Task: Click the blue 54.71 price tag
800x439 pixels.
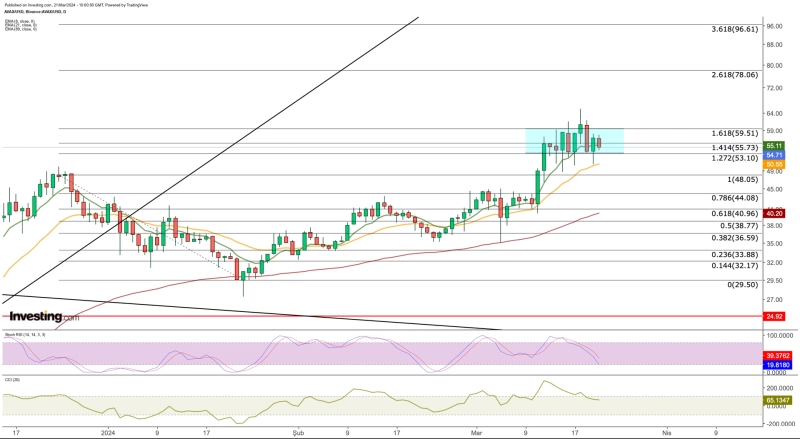Action: click(773, 155)
